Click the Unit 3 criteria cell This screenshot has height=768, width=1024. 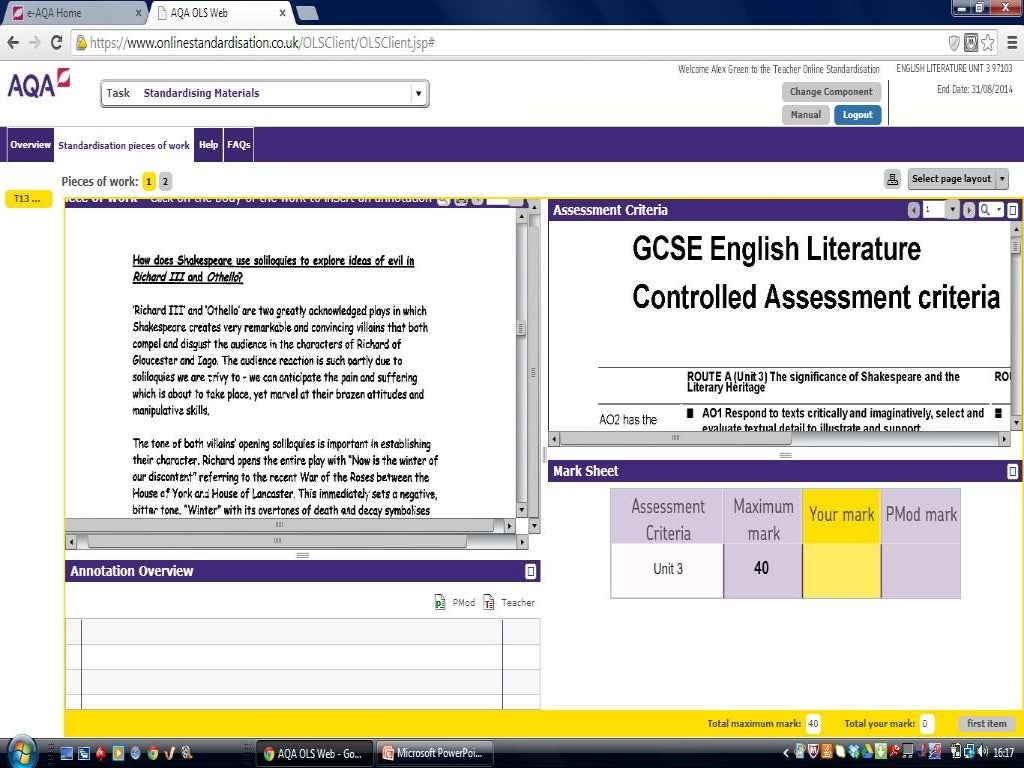(x=667, y=569)
